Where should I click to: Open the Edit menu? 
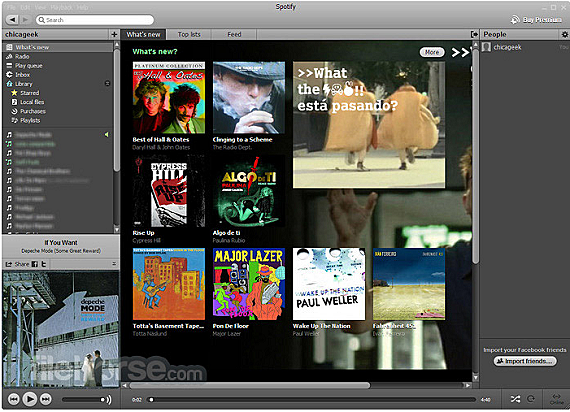click(x=25, y=7)
